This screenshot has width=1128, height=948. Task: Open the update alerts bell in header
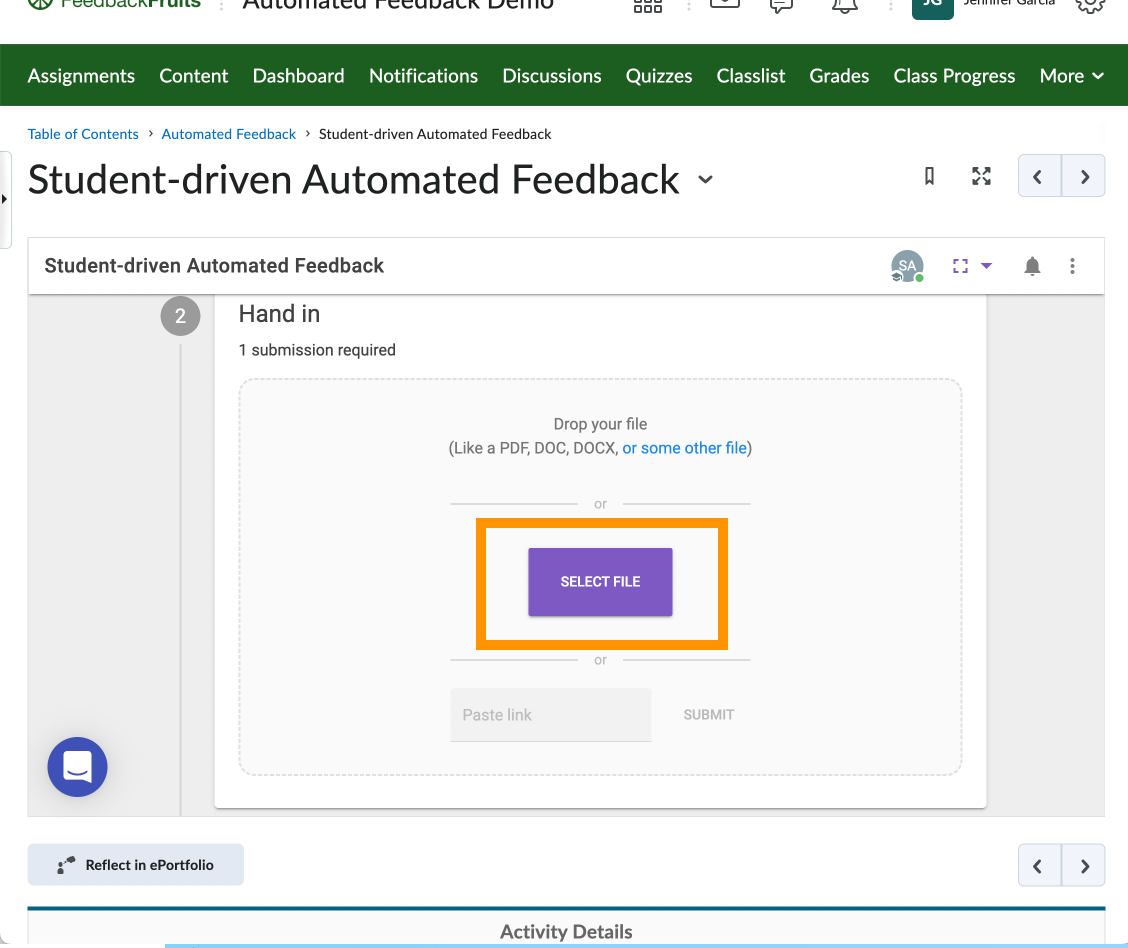[845, 6]
